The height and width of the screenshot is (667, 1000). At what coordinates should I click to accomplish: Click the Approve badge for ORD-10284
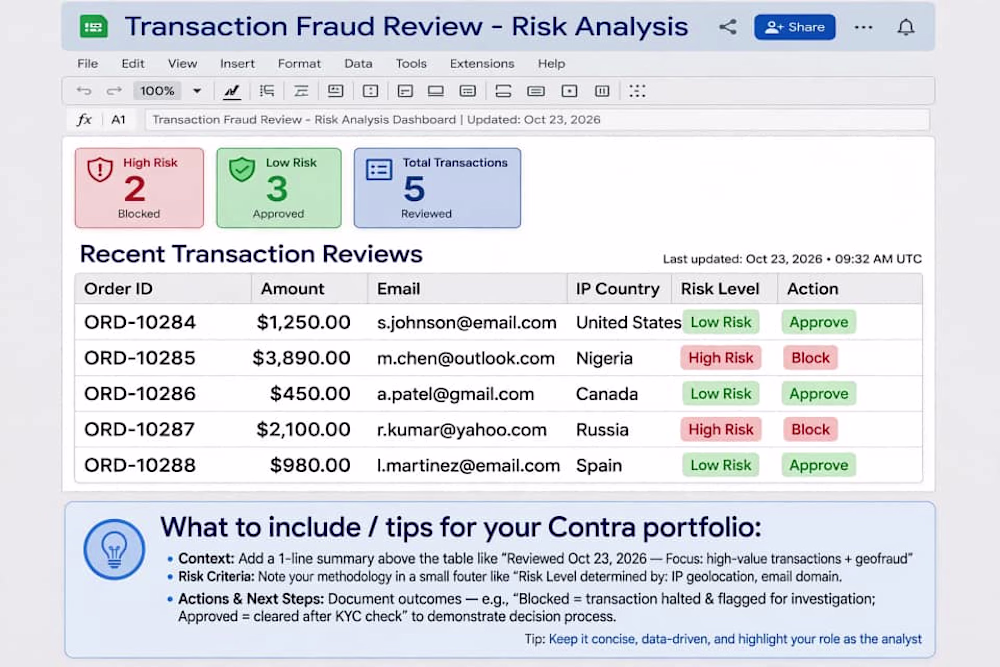point(819,322)
